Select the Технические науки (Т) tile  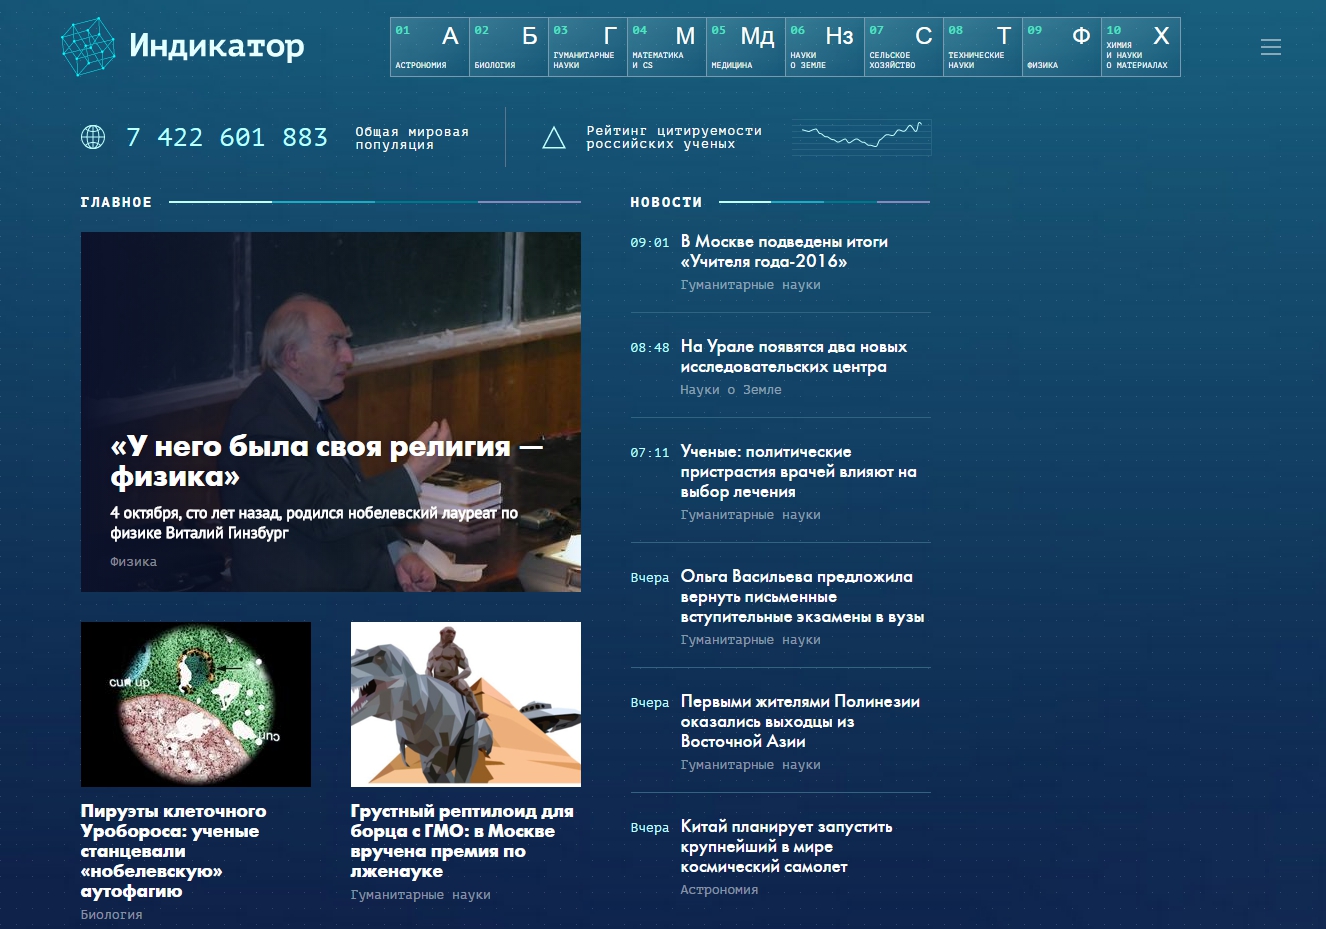click(983, 47)
